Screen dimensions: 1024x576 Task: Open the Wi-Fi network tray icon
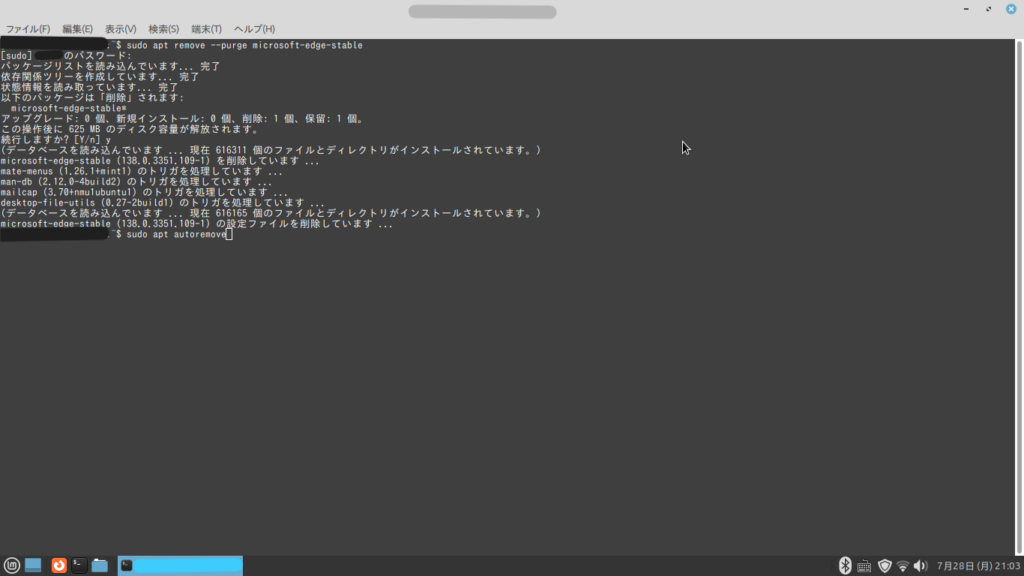[903, 566]
